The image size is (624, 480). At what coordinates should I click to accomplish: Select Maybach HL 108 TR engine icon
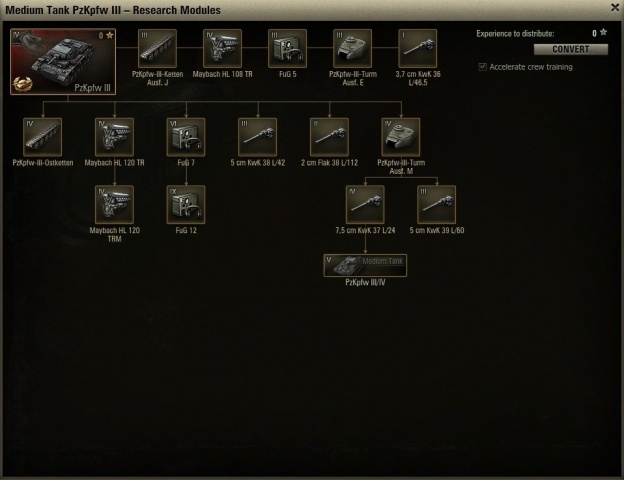222,48
